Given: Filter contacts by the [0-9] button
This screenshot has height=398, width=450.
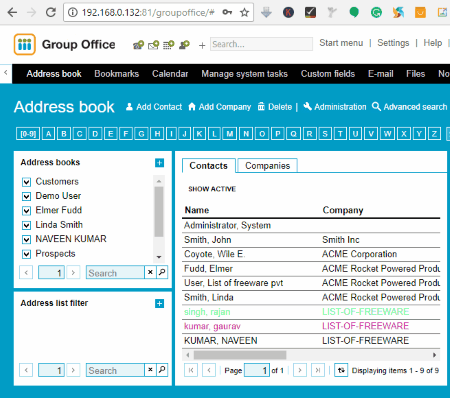Looking at the screenshot, I should coord(28,134).
